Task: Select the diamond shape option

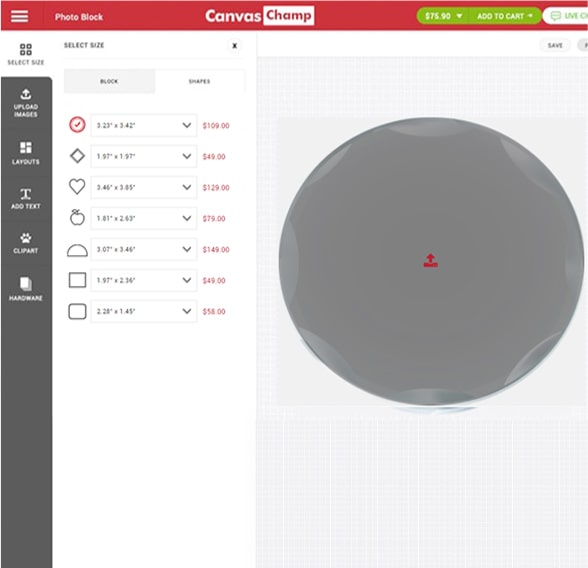Action: click(77, 156)
